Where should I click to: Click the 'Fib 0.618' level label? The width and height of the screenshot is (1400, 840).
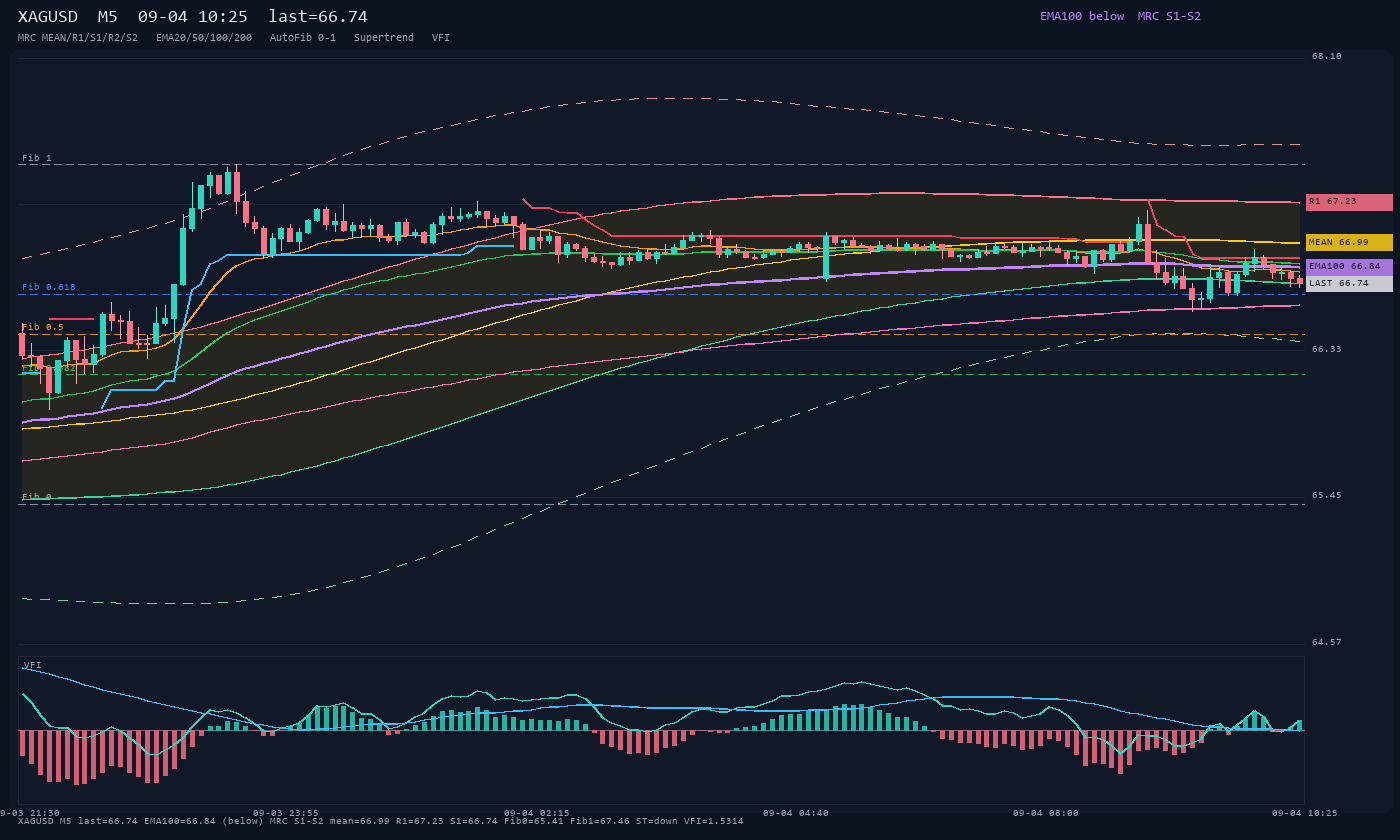49,288
